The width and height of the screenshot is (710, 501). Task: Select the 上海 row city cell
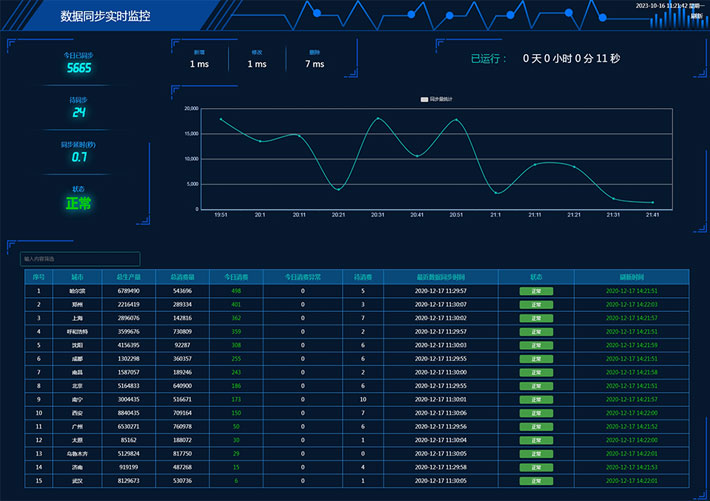[x=77, y=317]
